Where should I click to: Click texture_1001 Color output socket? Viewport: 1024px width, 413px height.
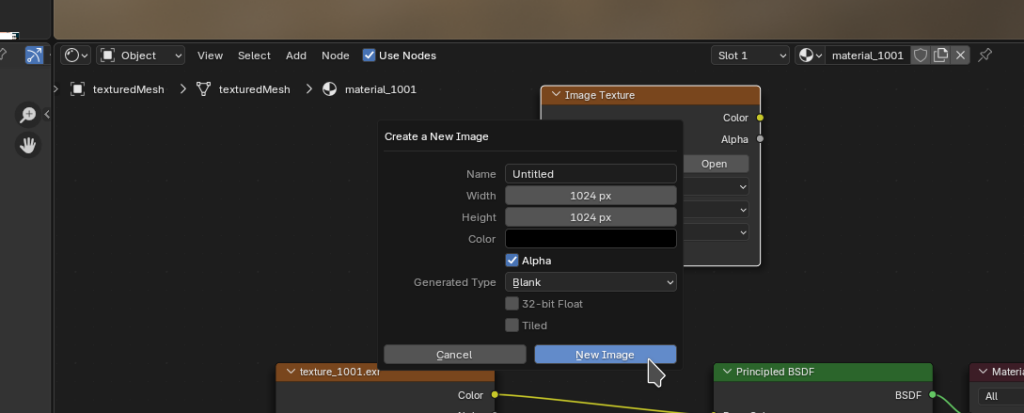point(494,395)
